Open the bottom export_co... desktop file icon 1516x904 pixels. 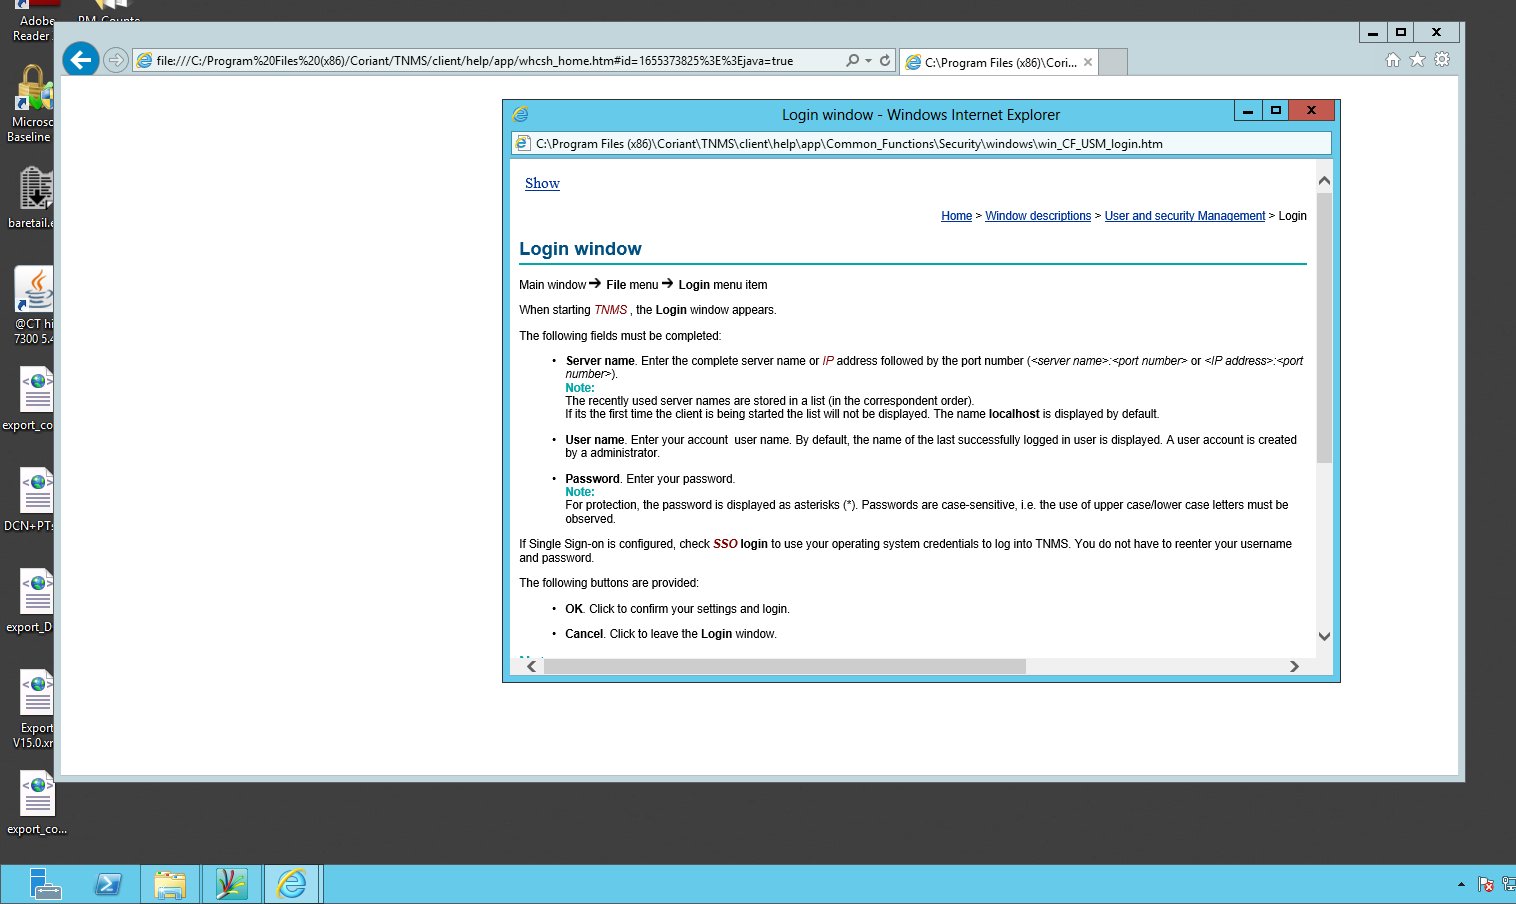click(37, 802)
